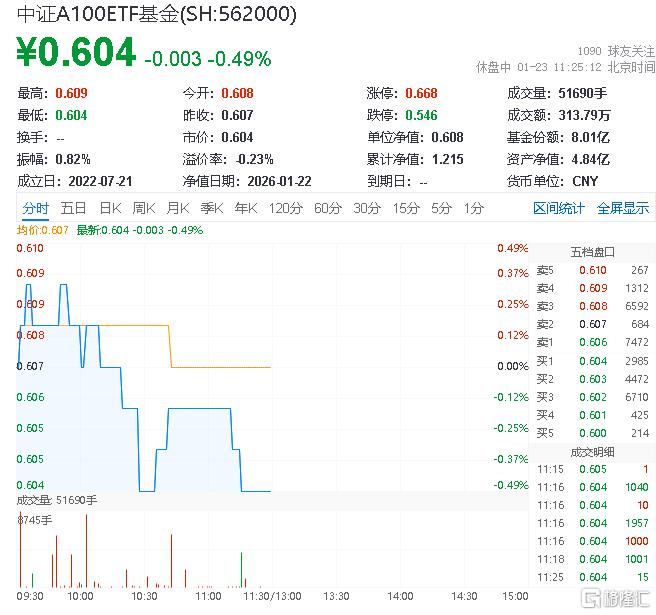Click the 0.00% percentage axis label

pos(513,366)
